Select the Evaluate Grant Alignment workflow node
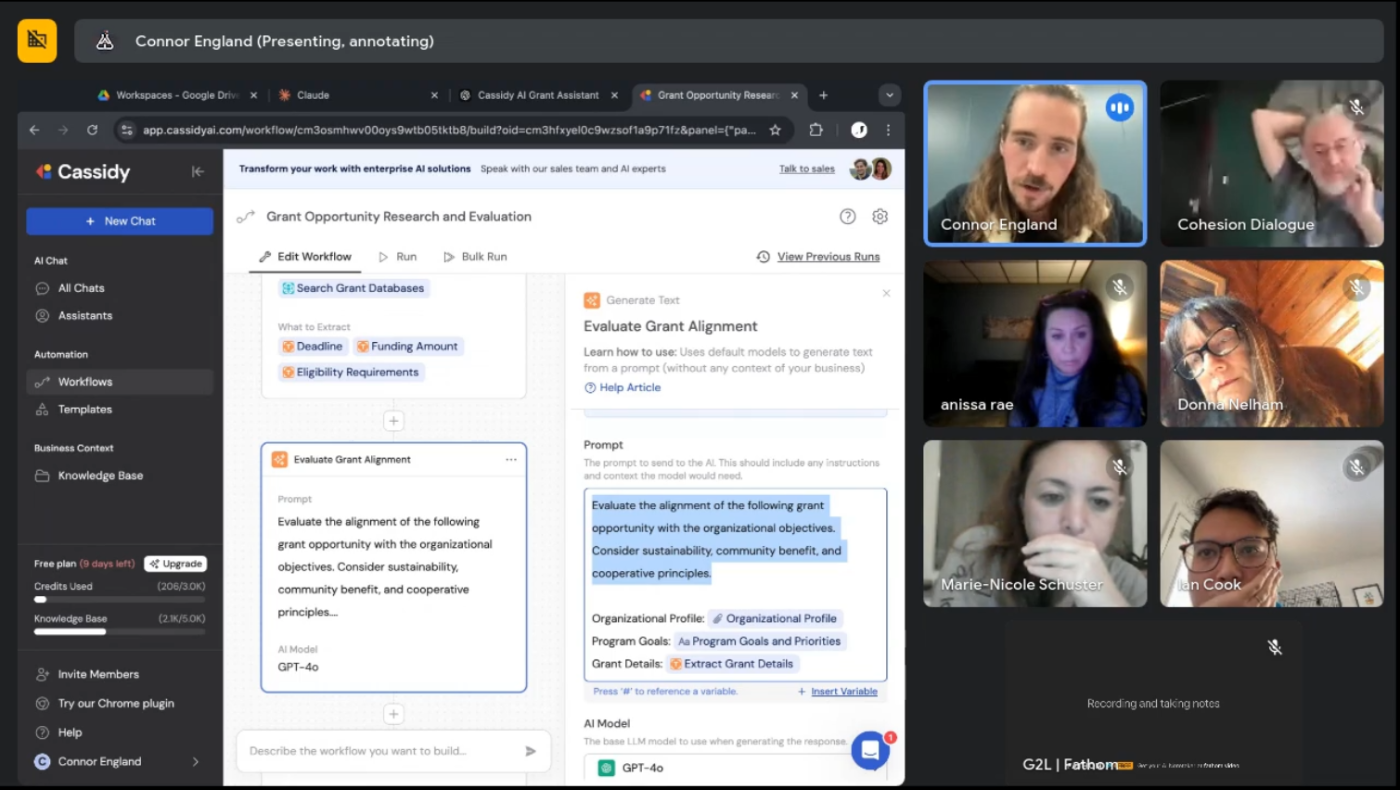1400x790 pixels. pyautogui.click(x=394, y=568)
